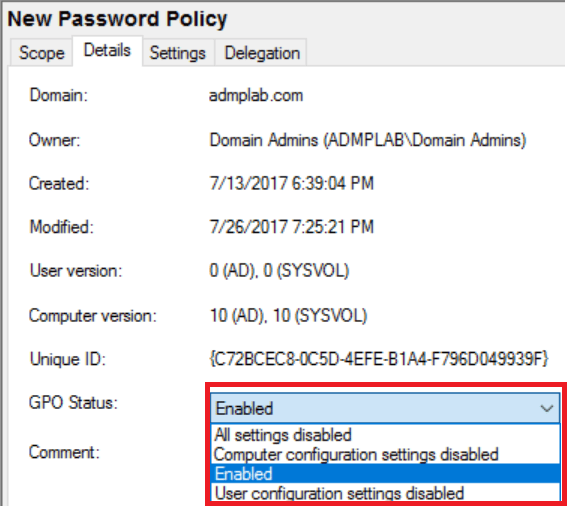Click the Computer version value text
The image size is (567, 506).
pyautogui.click(x=288, y=315)
